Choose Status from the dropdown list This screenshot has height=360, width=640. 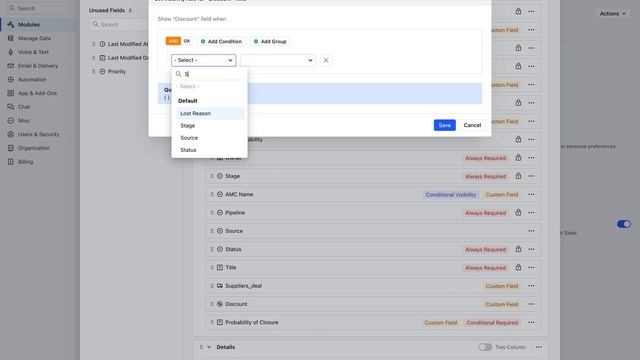[210, 150]
